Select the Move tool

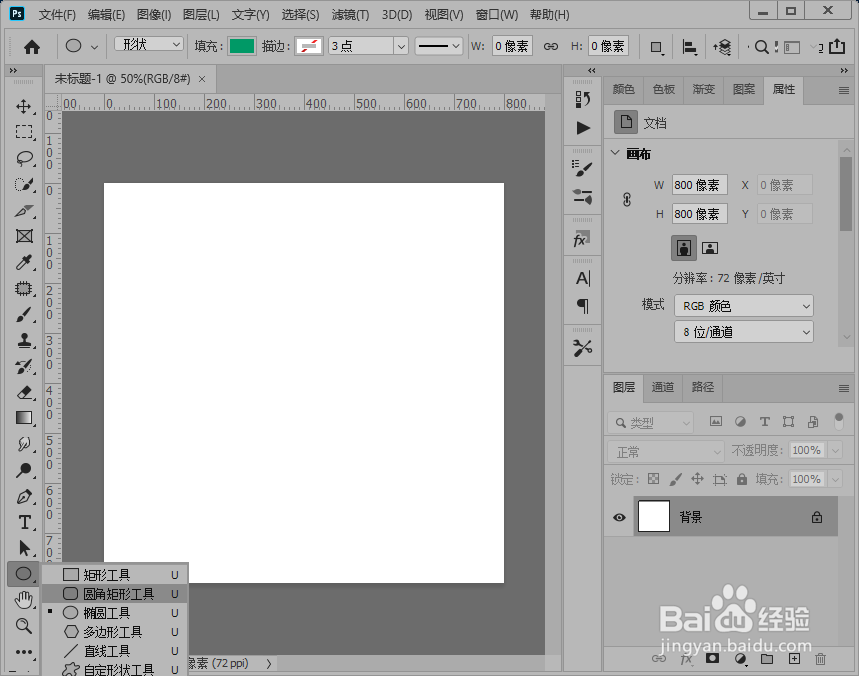pos(24,106)
